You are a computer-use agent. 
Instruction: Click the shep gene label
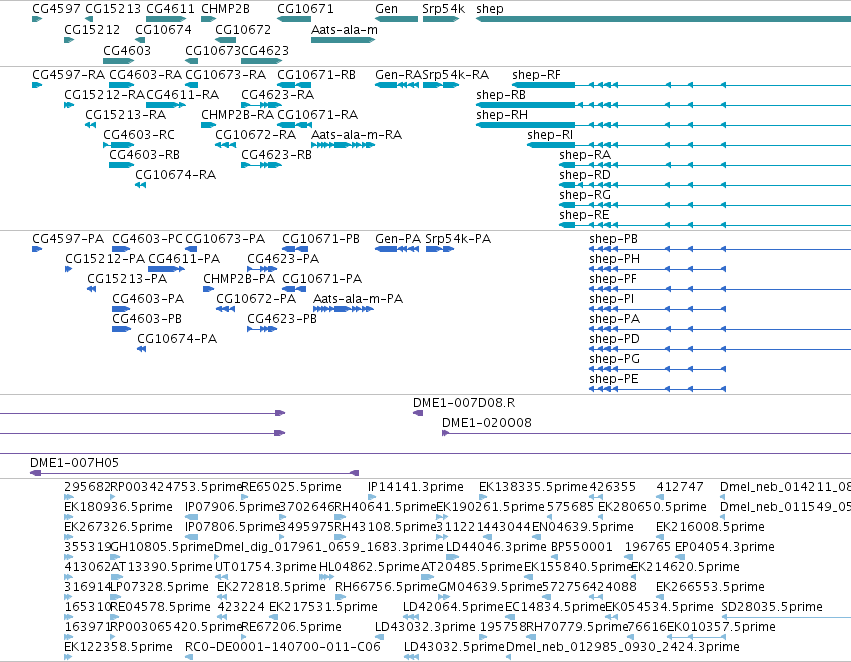pyautogui.click(x=490, y=9)
